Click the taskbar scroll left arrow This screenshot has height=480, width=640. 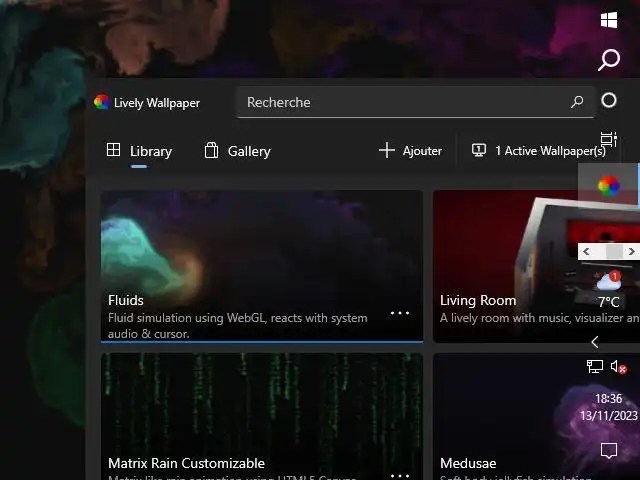[x=587, y=251]
